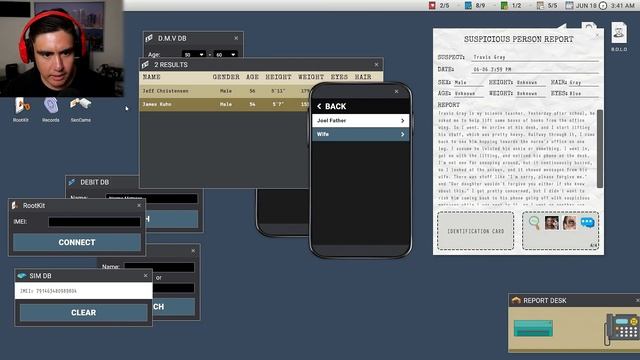
Task: Click the IMEI input field in RootKit
Action: 94,222
